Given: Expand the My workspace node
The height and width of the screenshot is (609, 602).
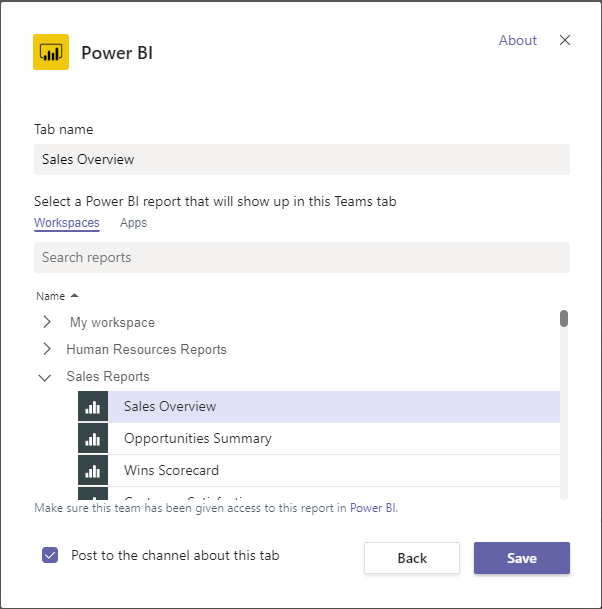Looking at the screenshot, I should click(x=47, y=322).
